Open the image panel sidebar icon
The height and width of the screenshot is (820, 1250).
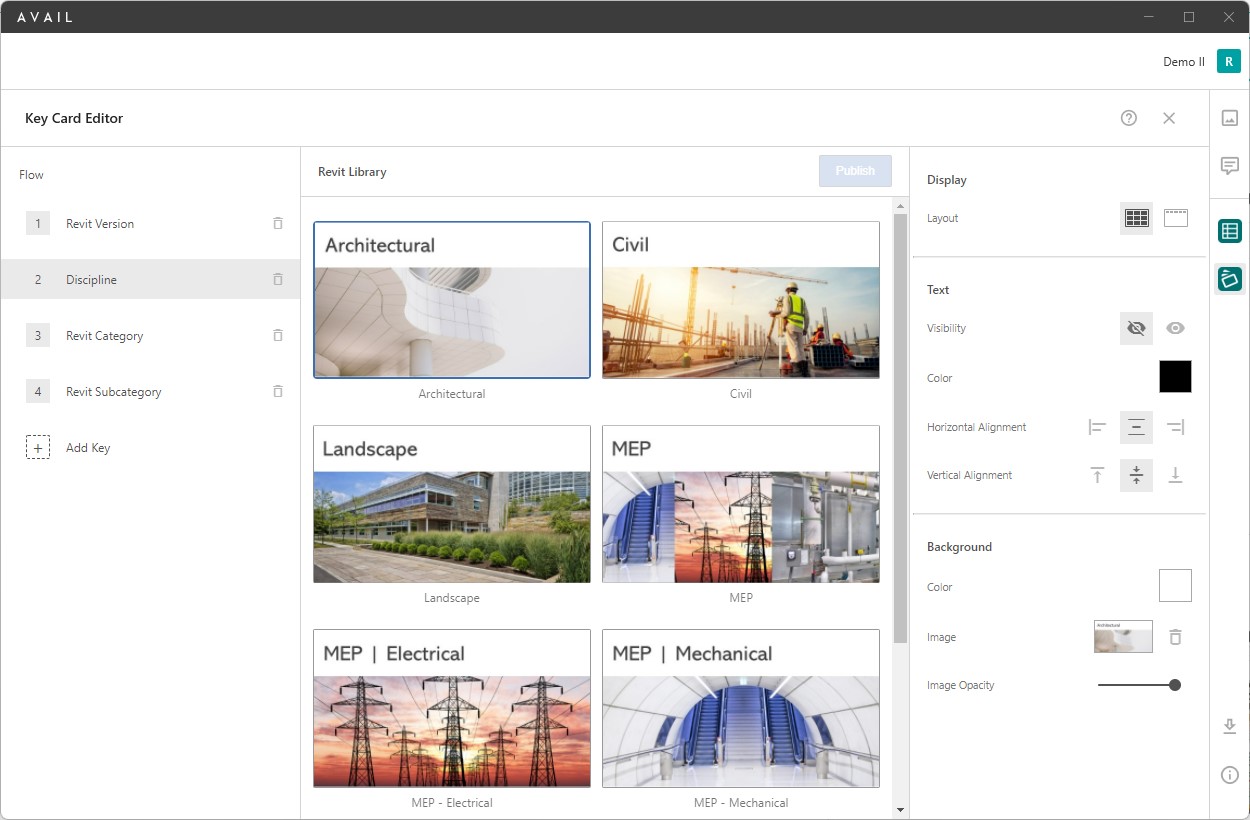click(1230, 118)
